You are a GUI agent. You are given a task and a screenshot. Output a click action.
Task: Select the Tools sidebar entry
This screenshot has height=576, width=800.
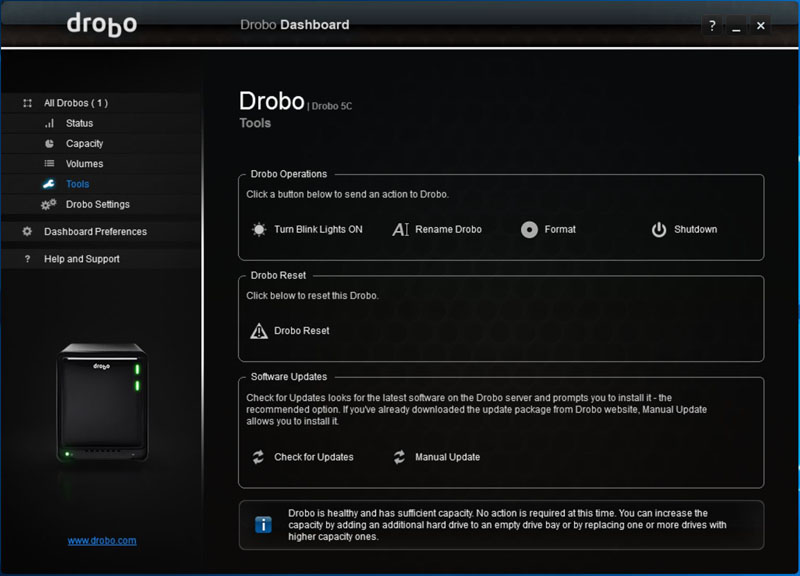point(78,184)
